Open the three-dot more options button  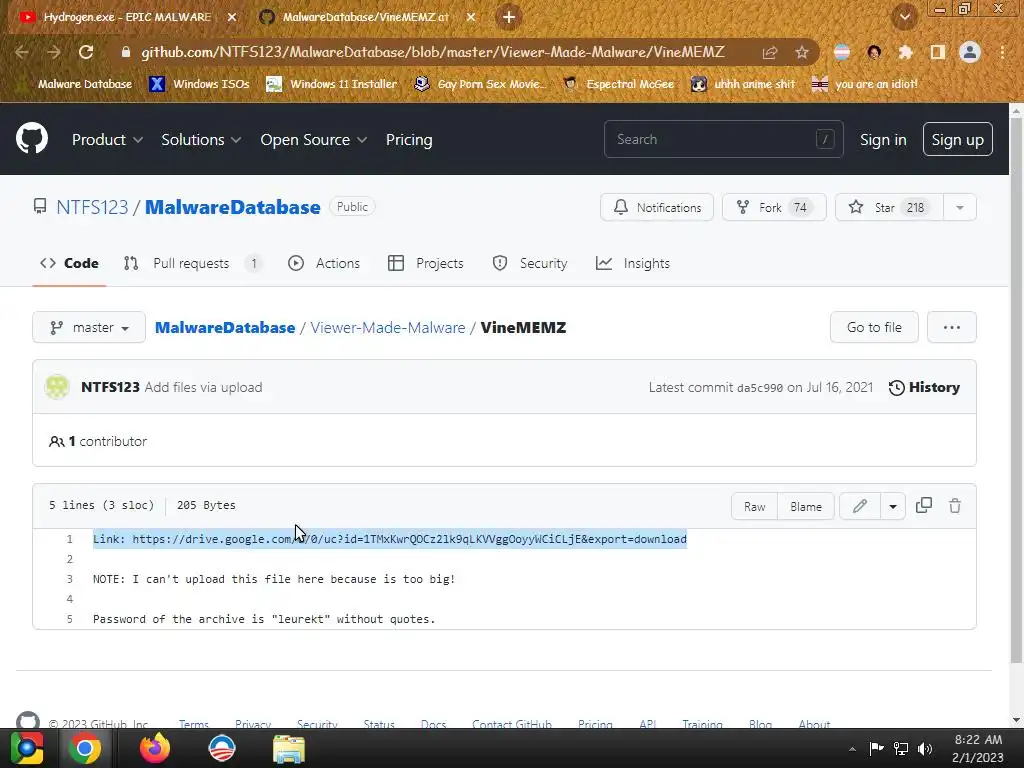(x=952, y=327)
